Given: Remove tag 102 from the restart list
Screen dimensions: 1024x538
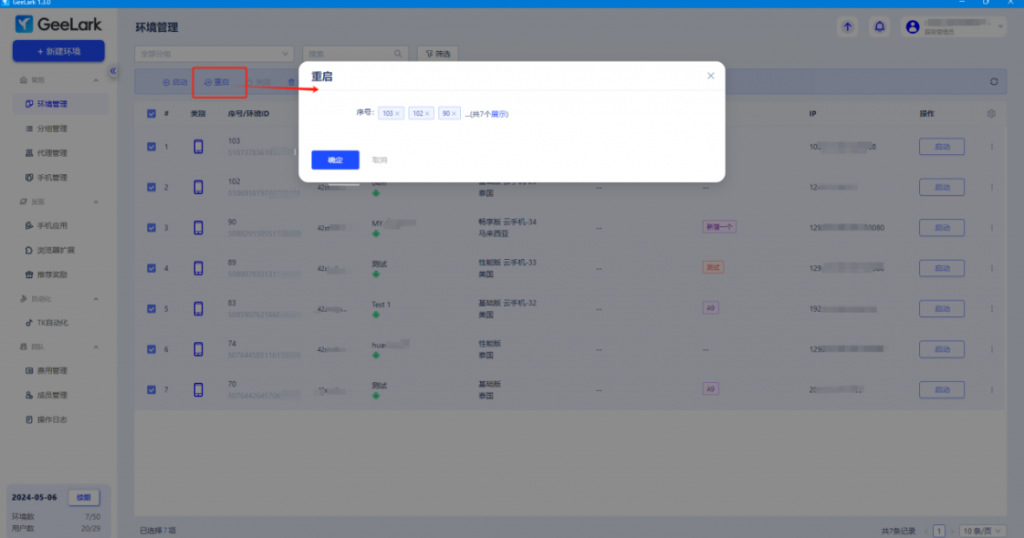Looking at the screenshot, I should click(x=428, y=114).
